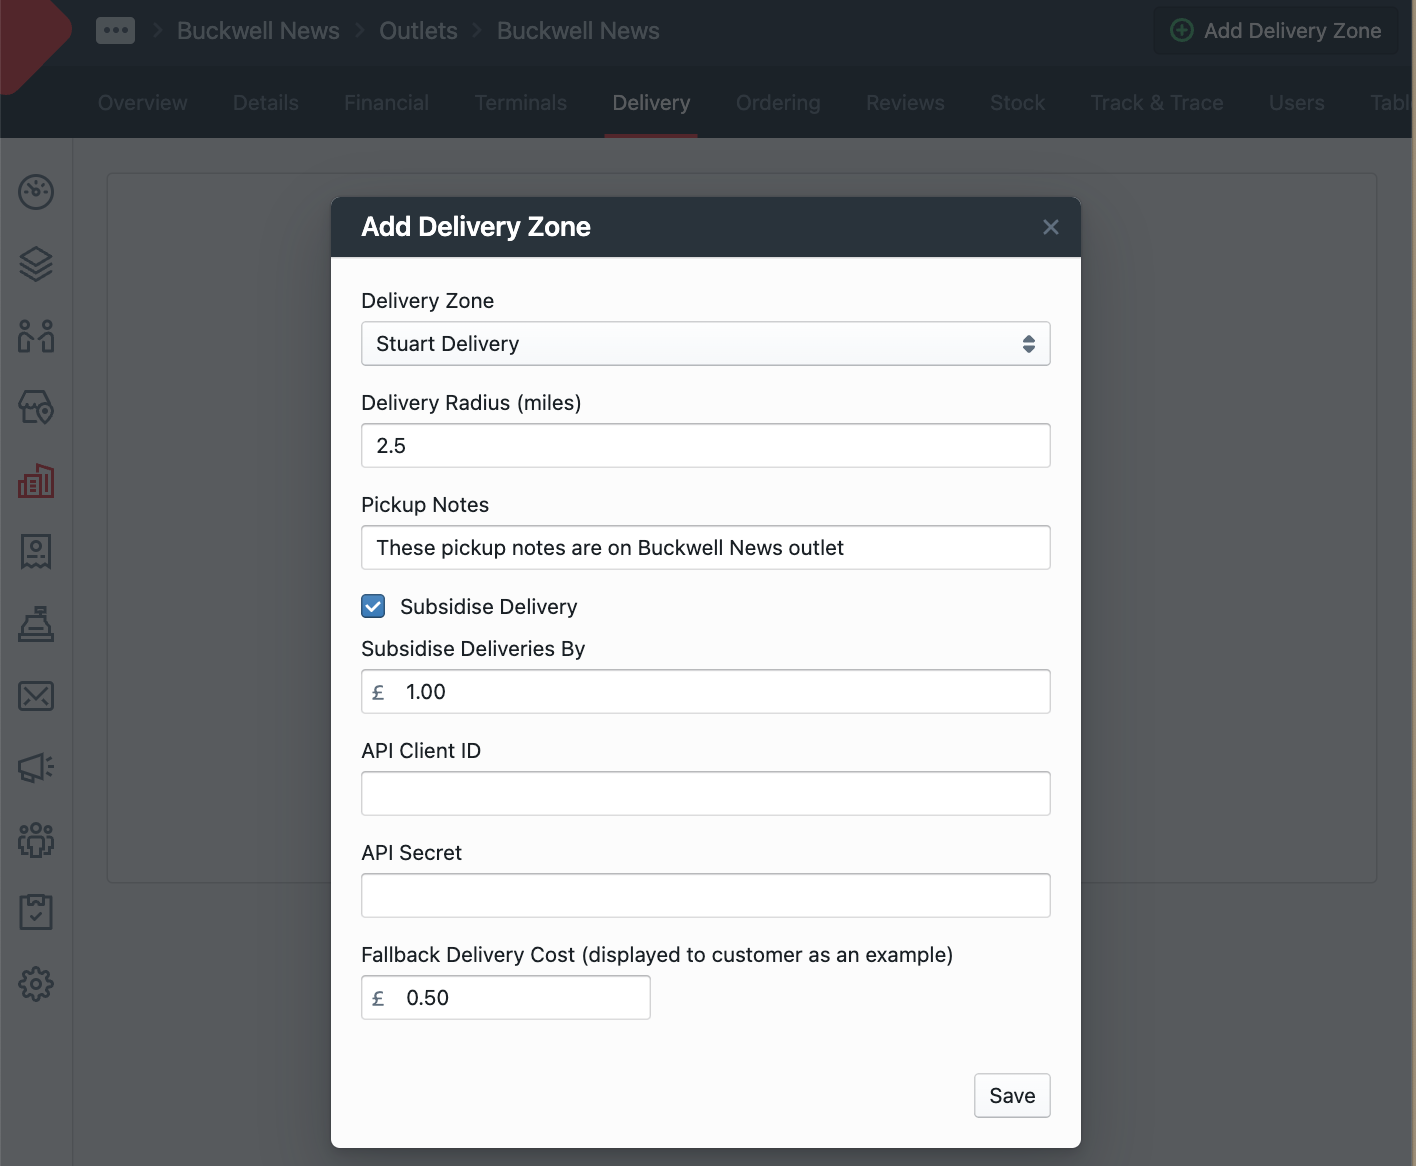
Task: Focus the Delivery Radius input field
Action: point(705,446)
